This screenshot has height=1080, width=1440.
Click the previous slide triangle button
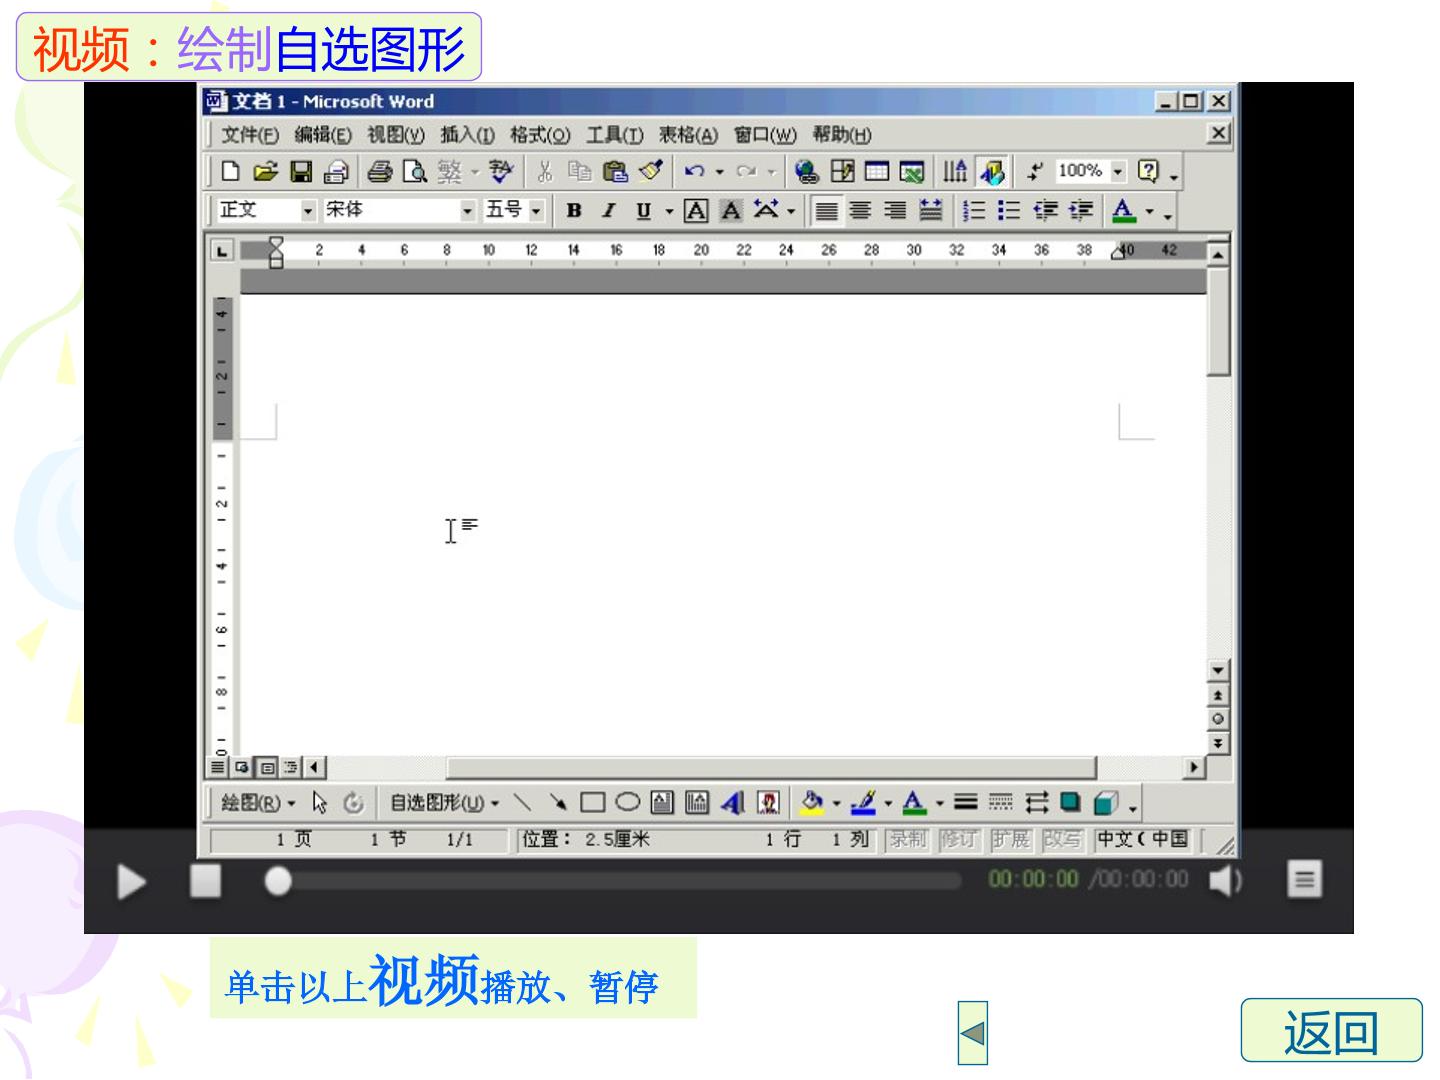(972, 1032)
